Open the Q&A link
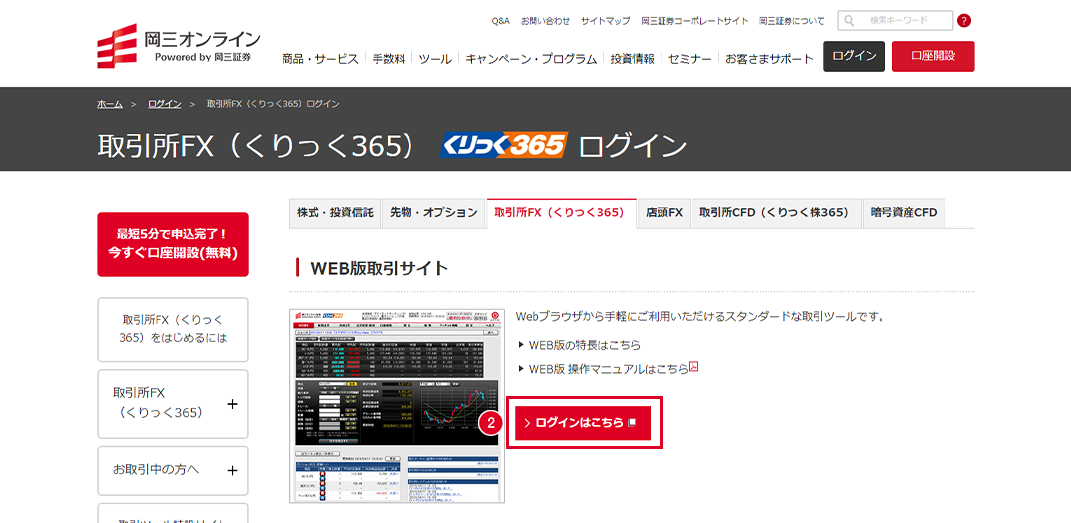This screenshot has height=523, width=1071. 501,21
